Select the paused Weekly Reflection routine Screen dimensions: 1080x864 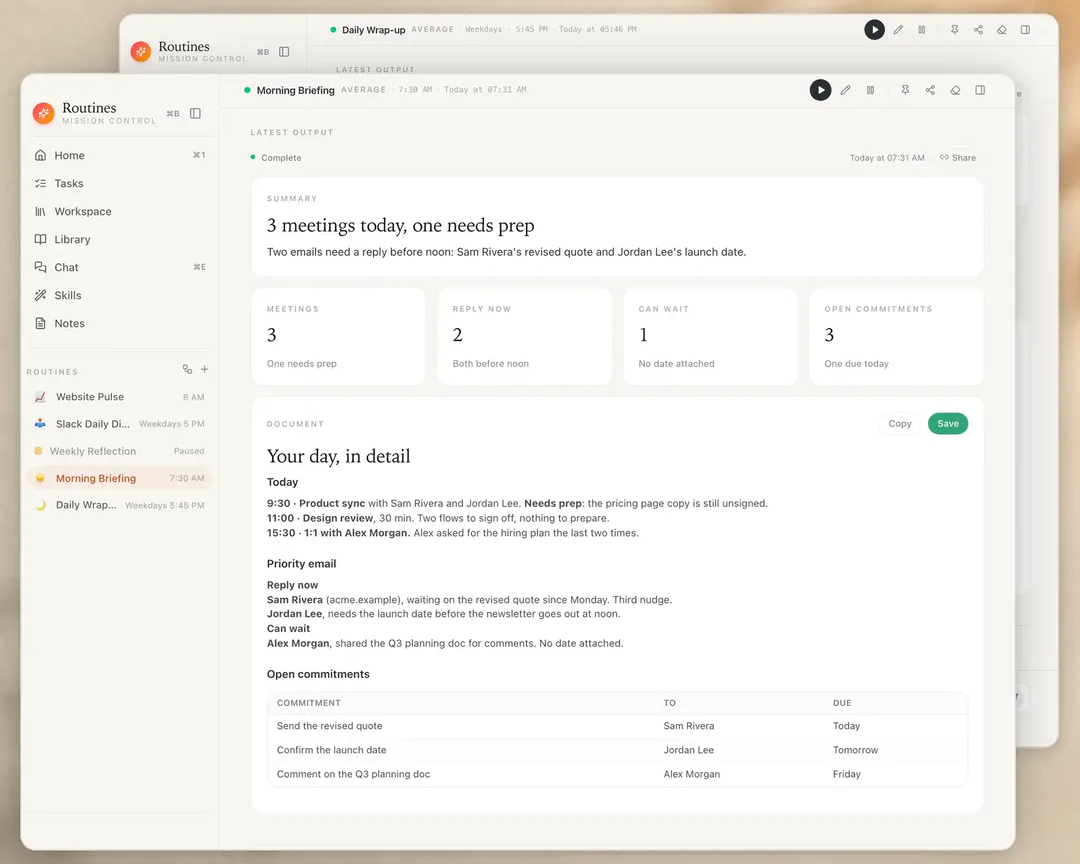pyautogui.click(x=120, y=451)
